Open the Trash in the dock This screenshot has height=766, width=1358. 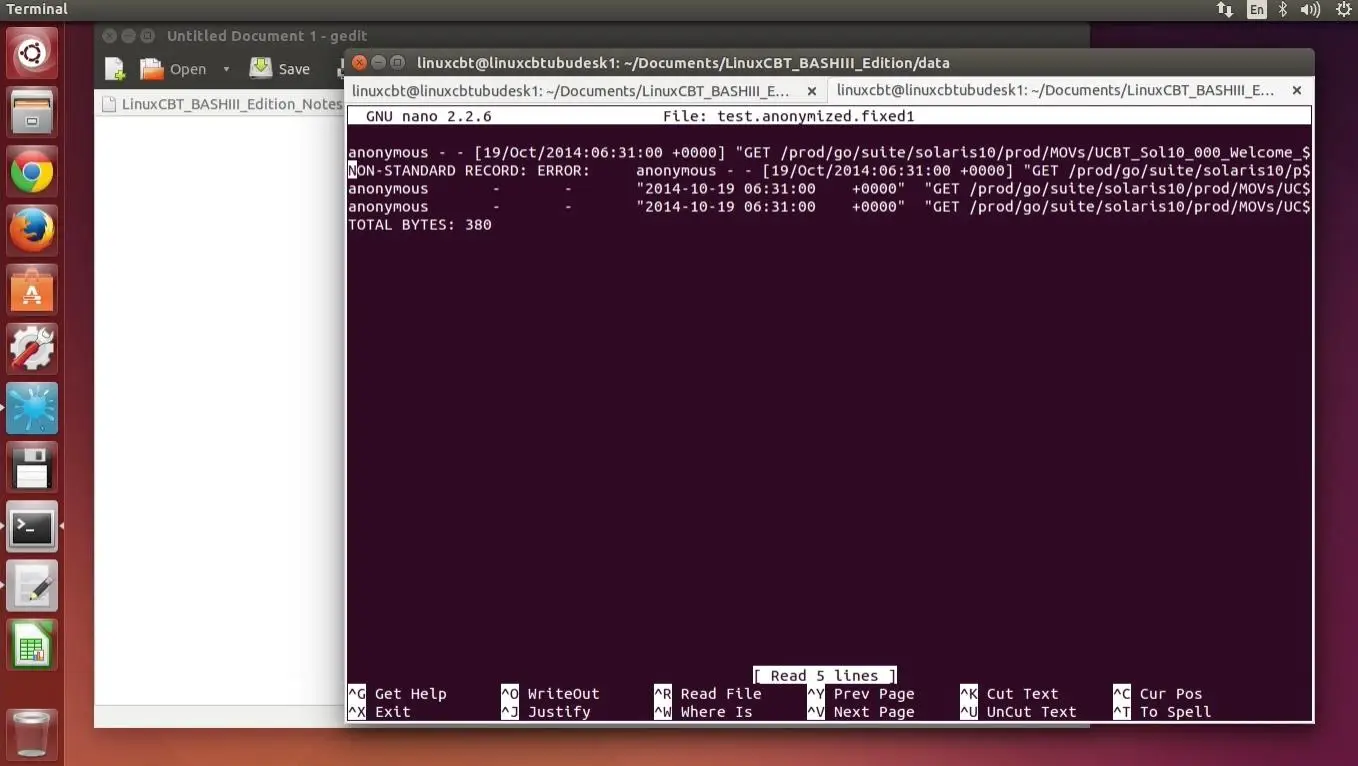(x=32, y=733)
